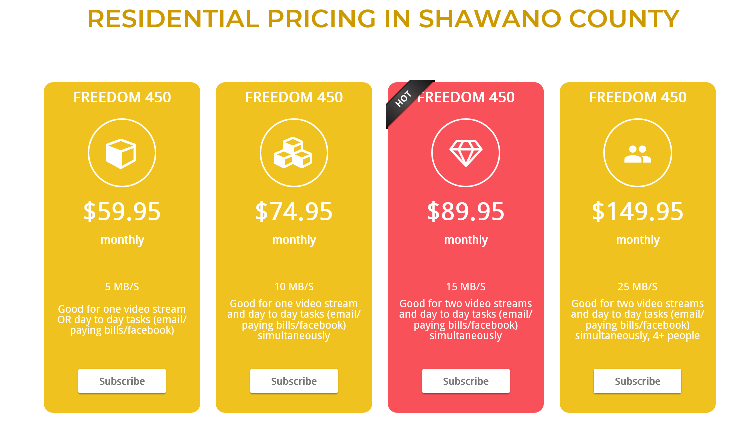Click the people group icon in $149.95 plan
This screenshot has width=749, height=440.
pyautogui.click(x=638, y=153)
